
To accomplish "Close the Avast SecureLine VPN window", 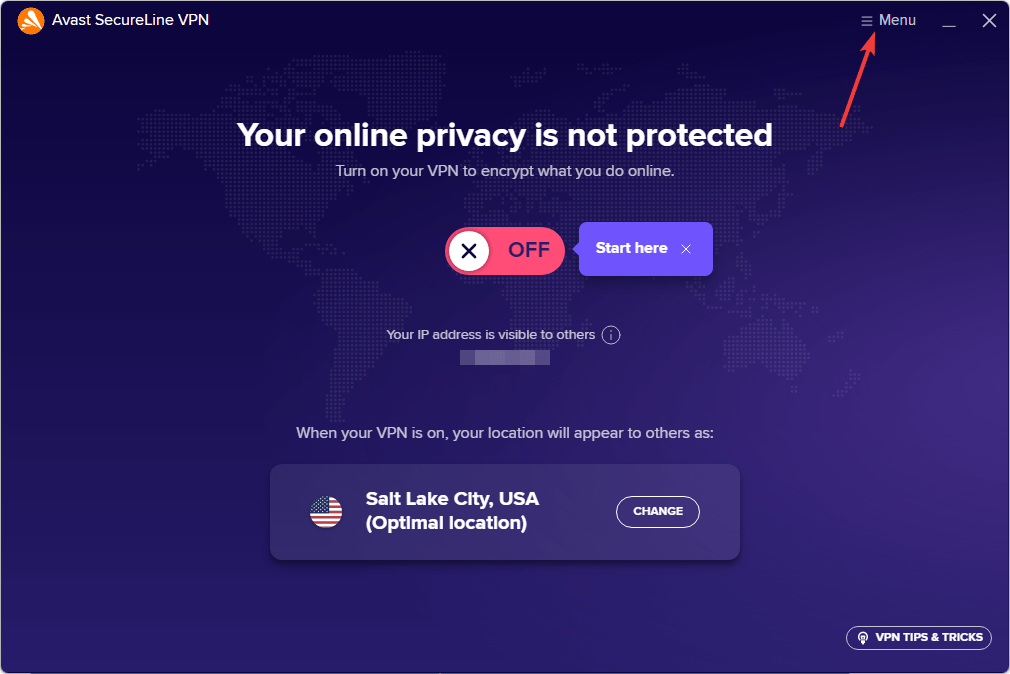I will pyautogui.click(x=989, y=21).
